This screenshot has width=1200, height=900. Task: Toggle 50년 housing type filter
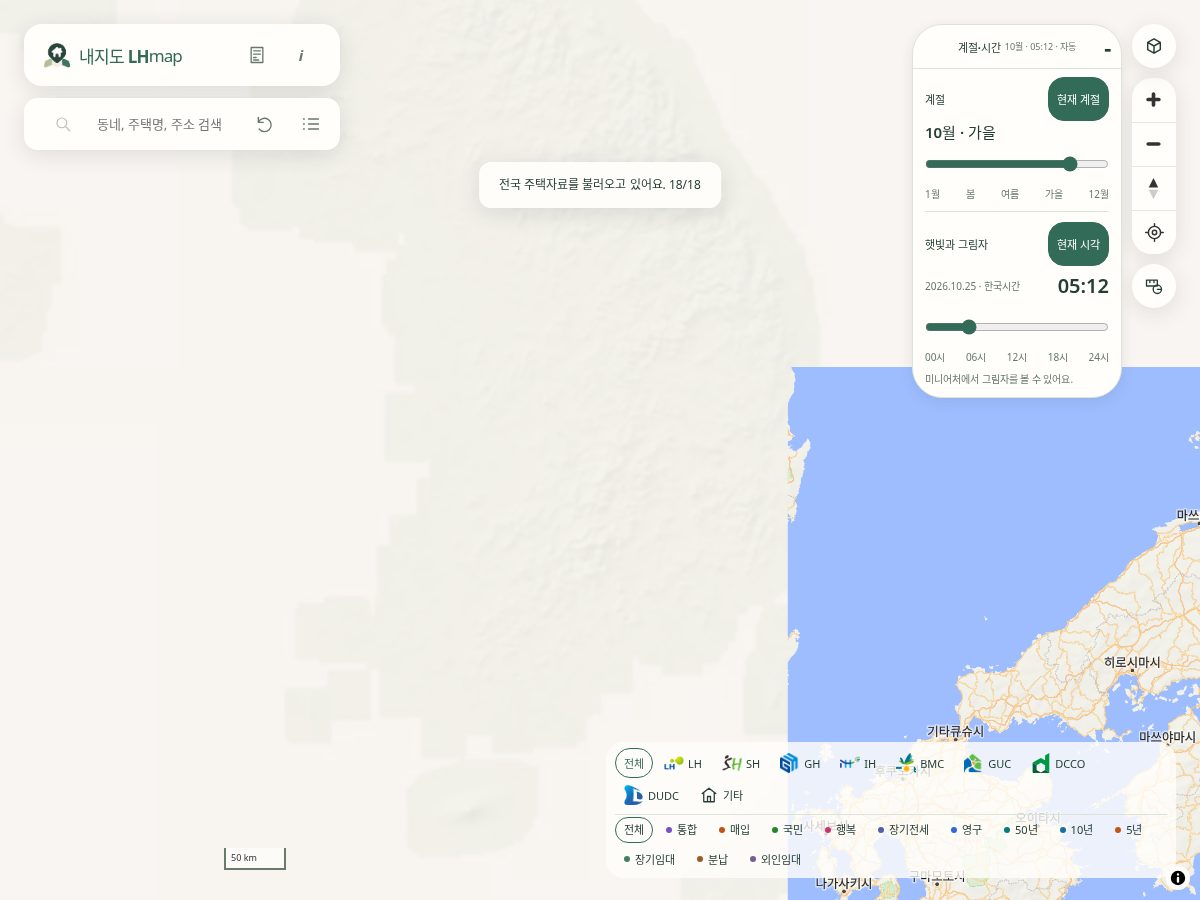(1022, 830)
